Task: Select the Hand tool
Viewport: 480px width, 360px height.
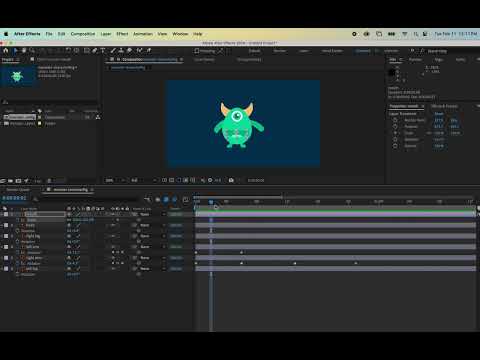Action: (24, 51)
